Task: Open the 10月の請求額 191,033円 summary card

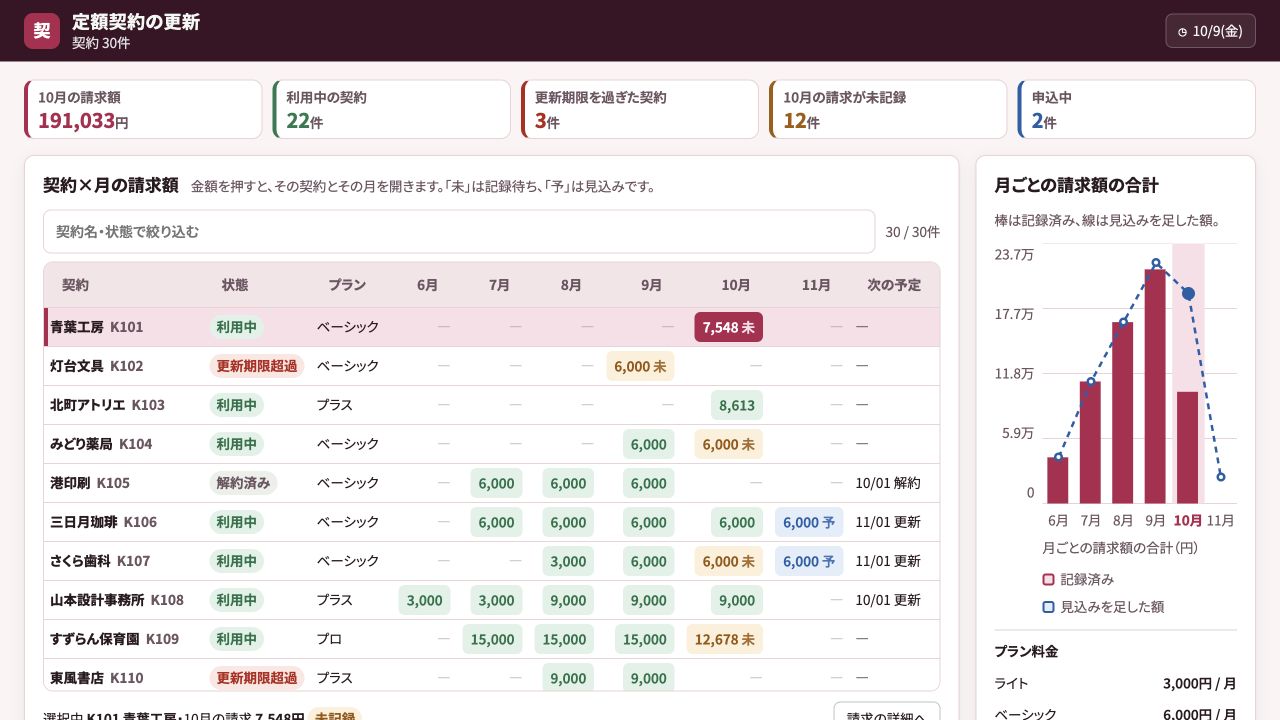Action: click(x=143, y=110)
